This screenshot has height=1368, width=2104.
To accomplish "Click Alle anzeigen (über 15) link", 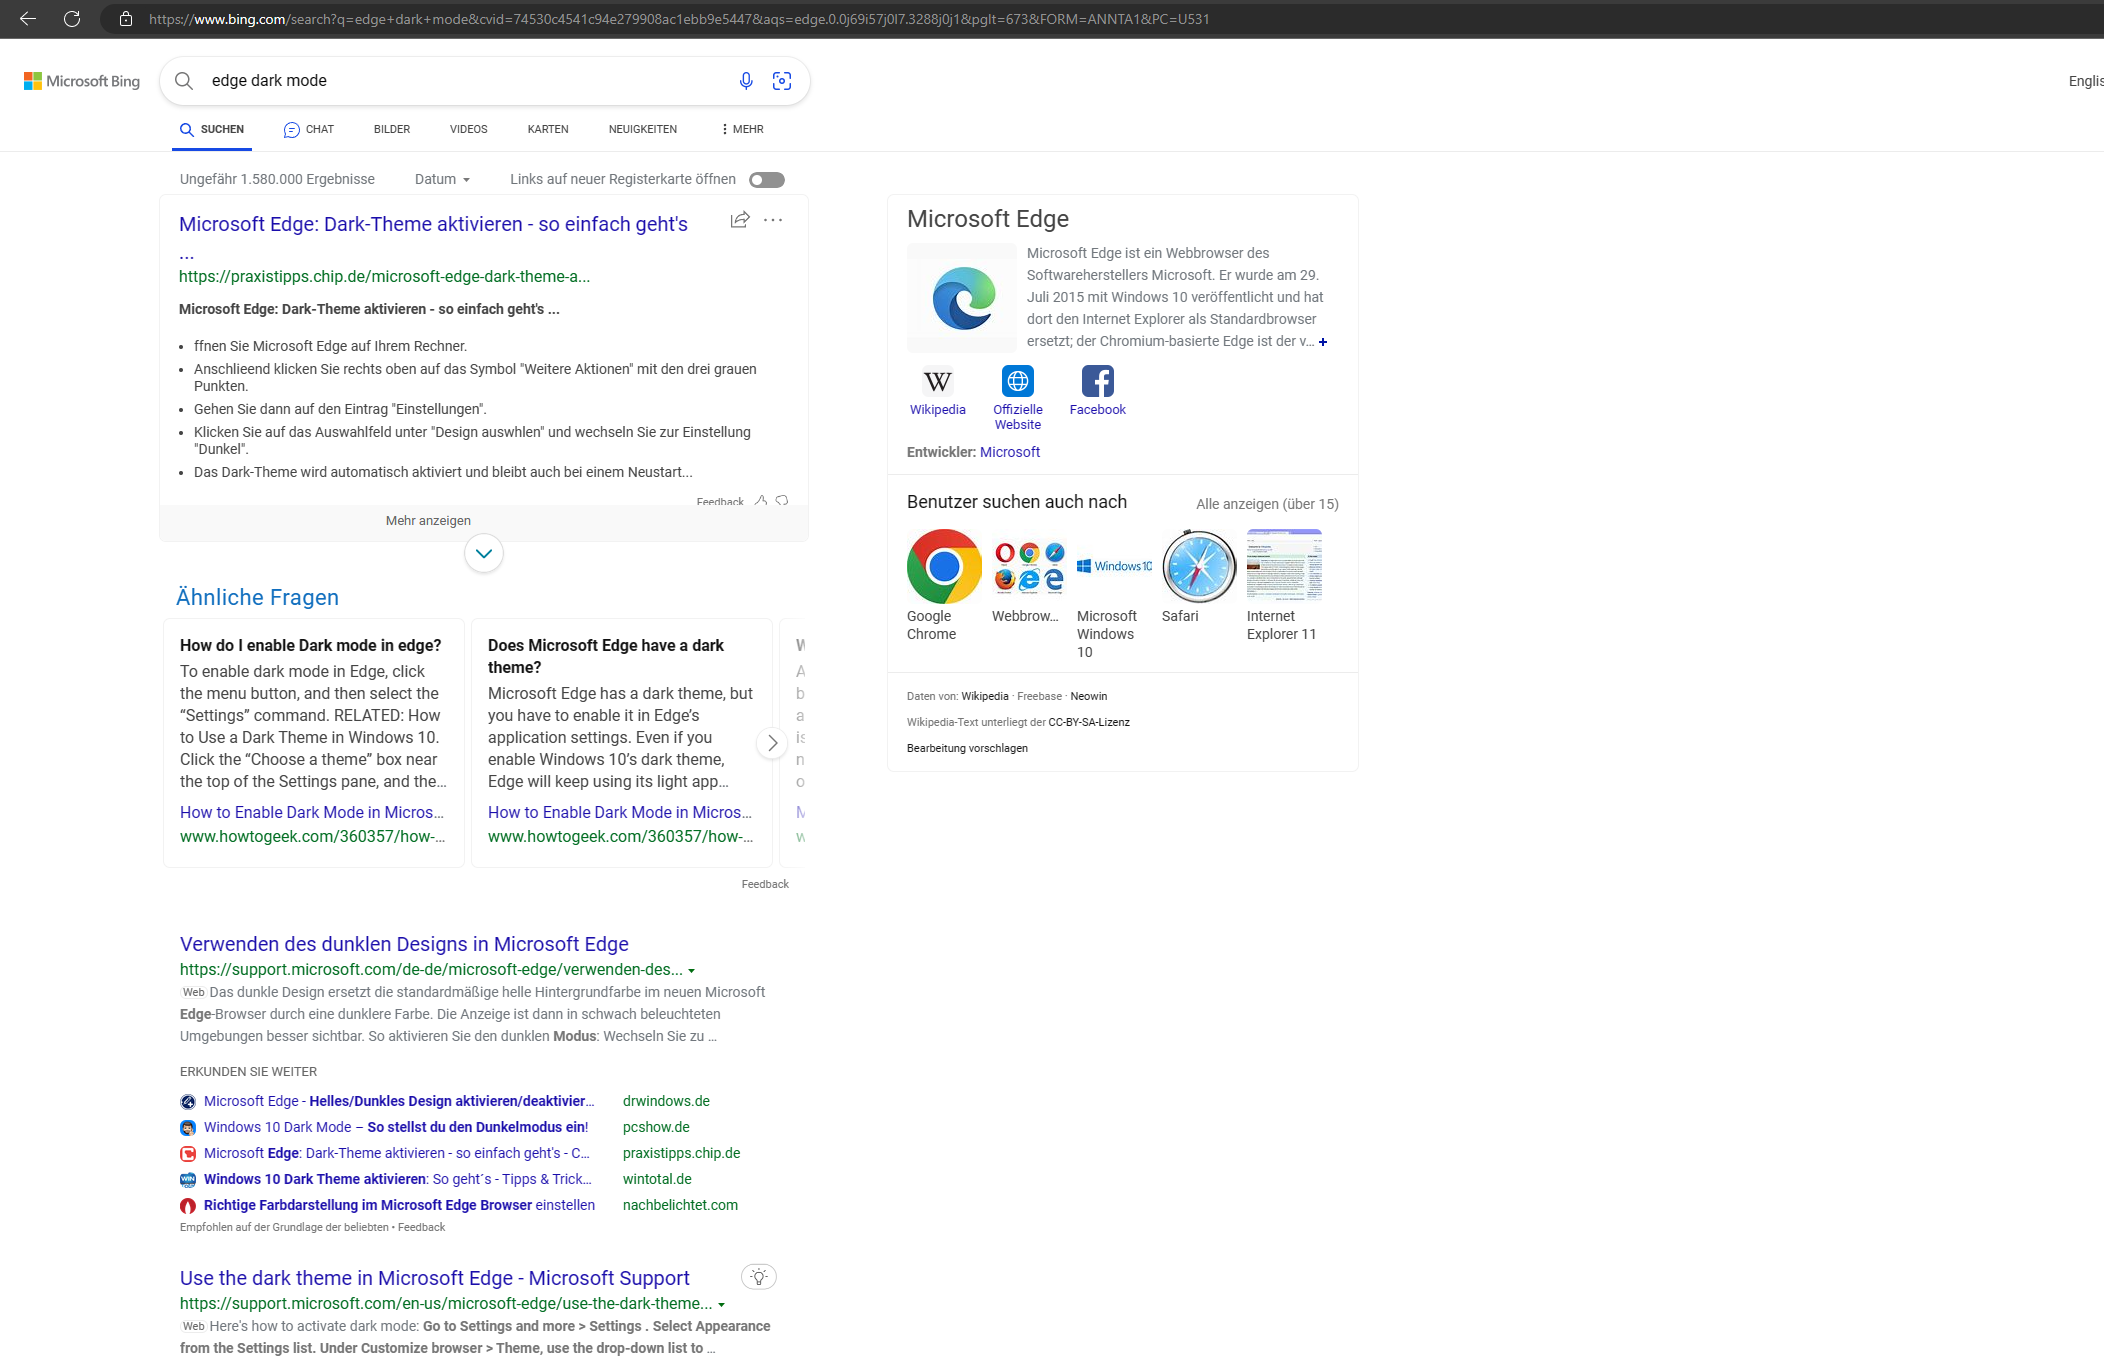I will [1267, 504].
